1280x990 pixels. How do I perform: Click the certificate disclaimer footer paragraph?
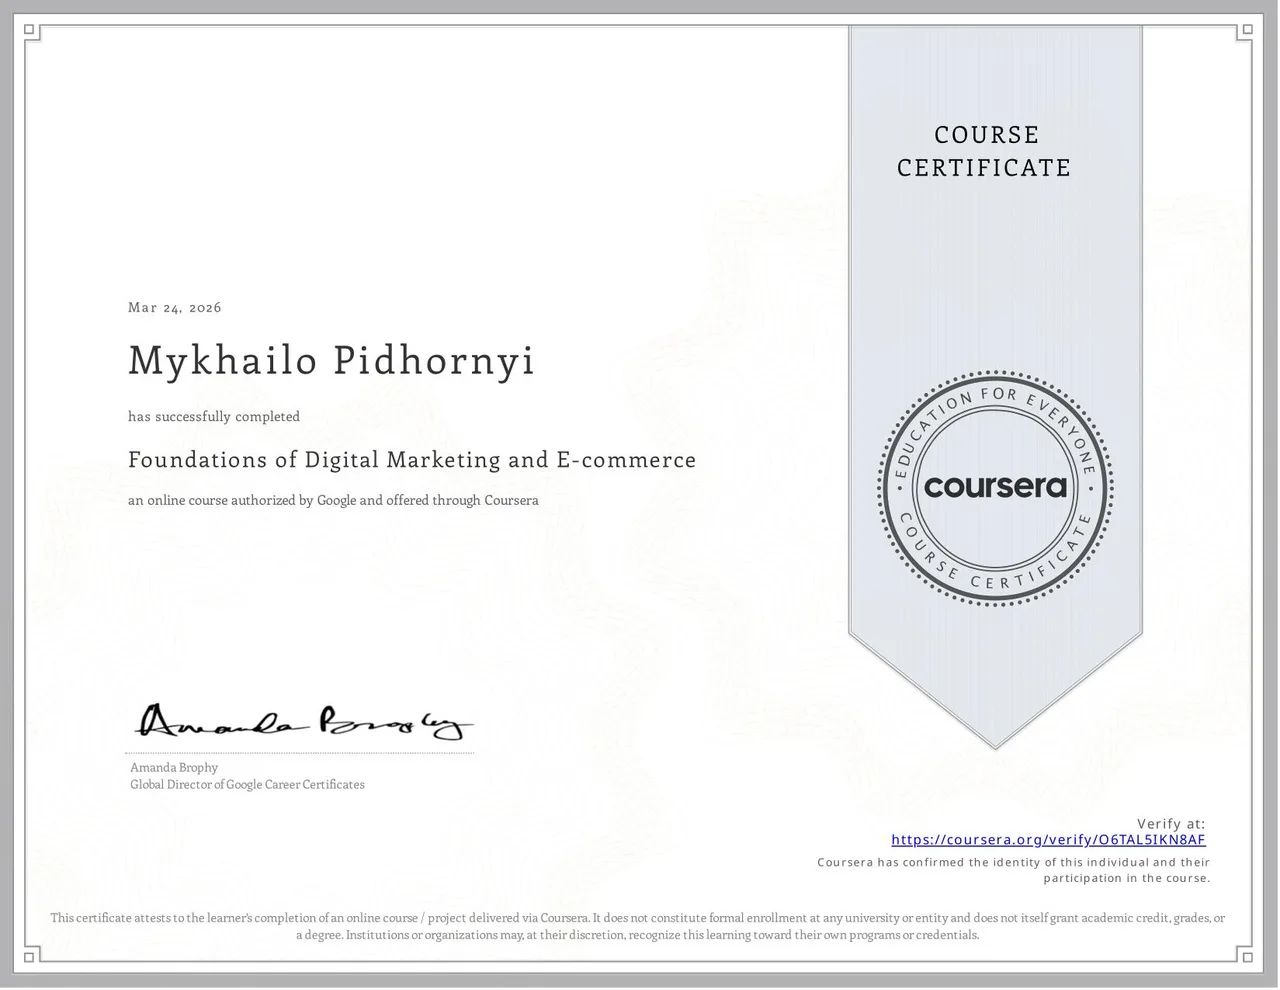pyautogui.click(x=638, y=926)
